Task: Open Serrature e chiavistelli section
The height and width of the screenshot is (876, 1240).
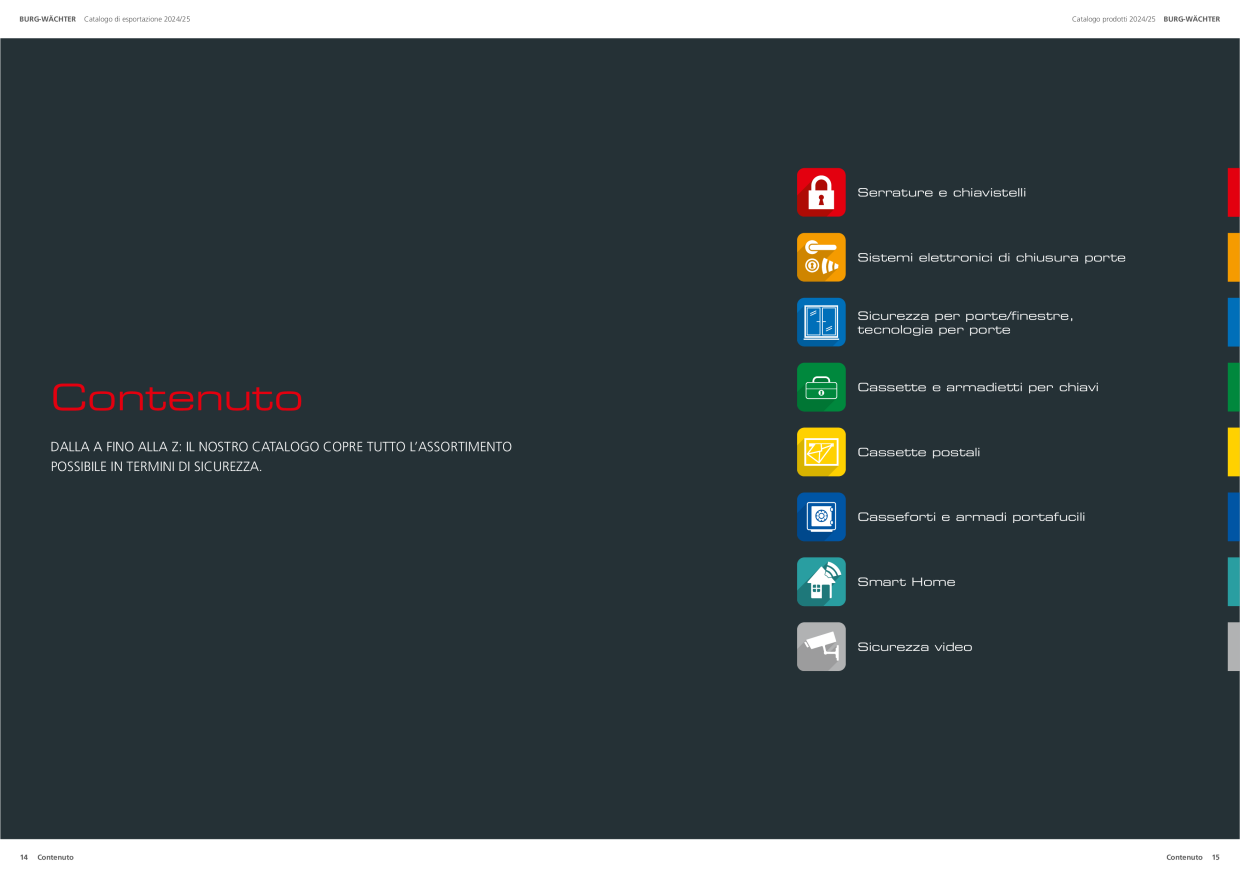Action: click(x=941, y=192)
